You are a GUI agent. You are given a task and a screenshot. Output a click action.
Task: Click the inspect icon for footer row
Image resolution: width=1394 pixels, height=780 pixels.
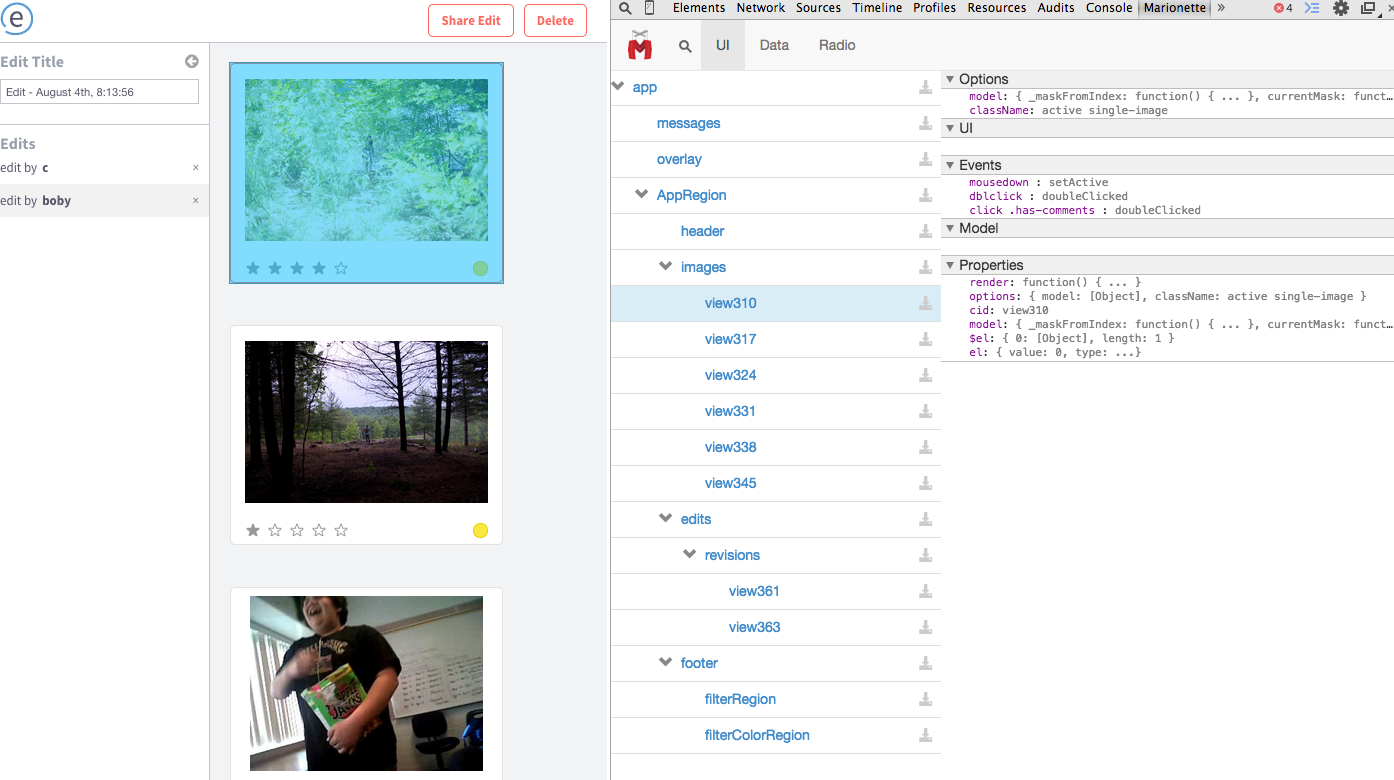[926, 664]
